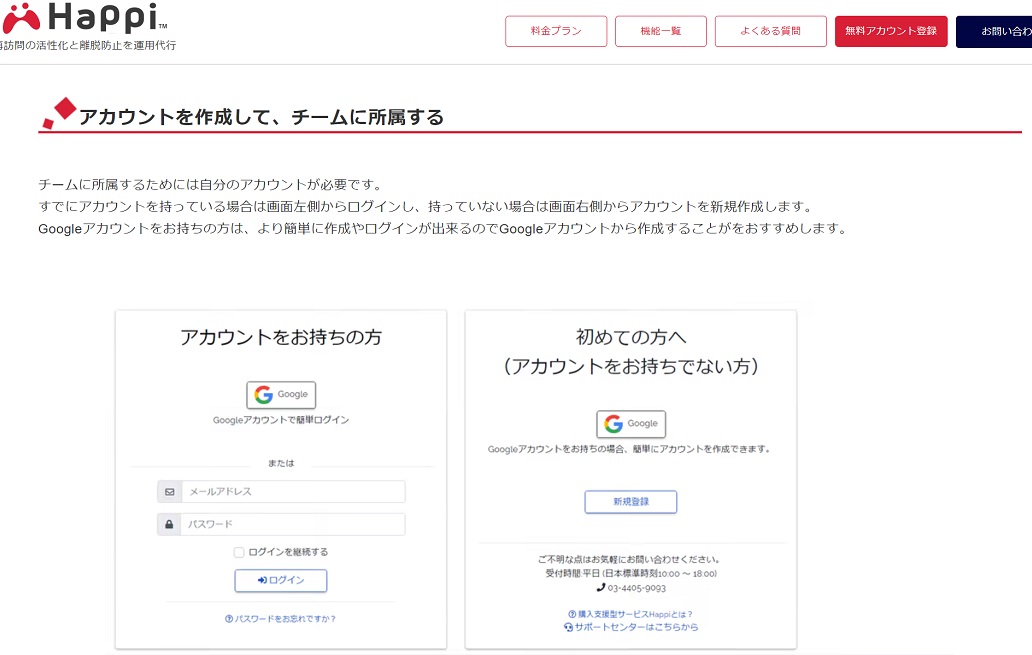Click the Googleアカウントで簡単ログイン caption
This screenshot has height=655, width=1032.
[281, 420]
